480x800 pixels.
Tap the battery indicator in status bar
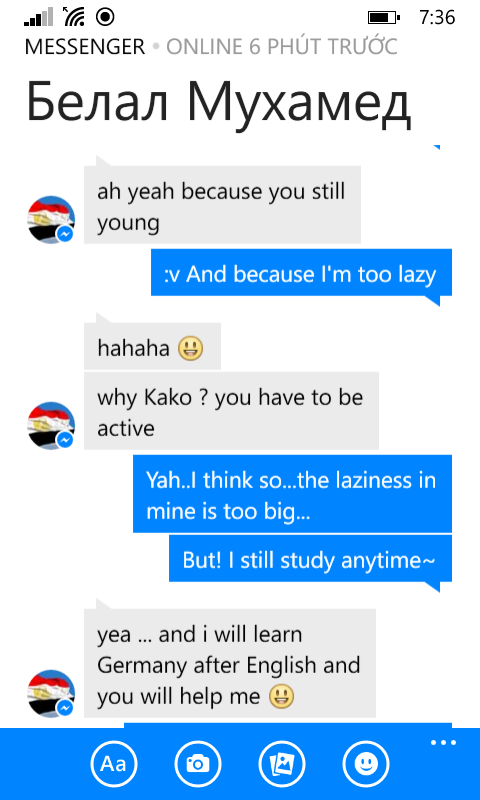click(384, 18)
